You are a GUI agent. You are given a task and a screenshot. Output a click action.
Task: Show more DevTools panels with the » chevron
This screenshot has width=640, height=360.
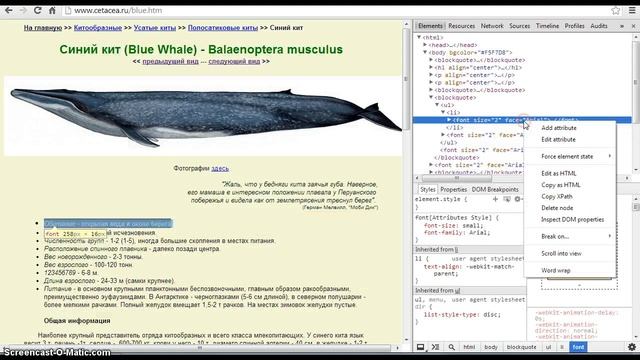click(x=622, y=26)
